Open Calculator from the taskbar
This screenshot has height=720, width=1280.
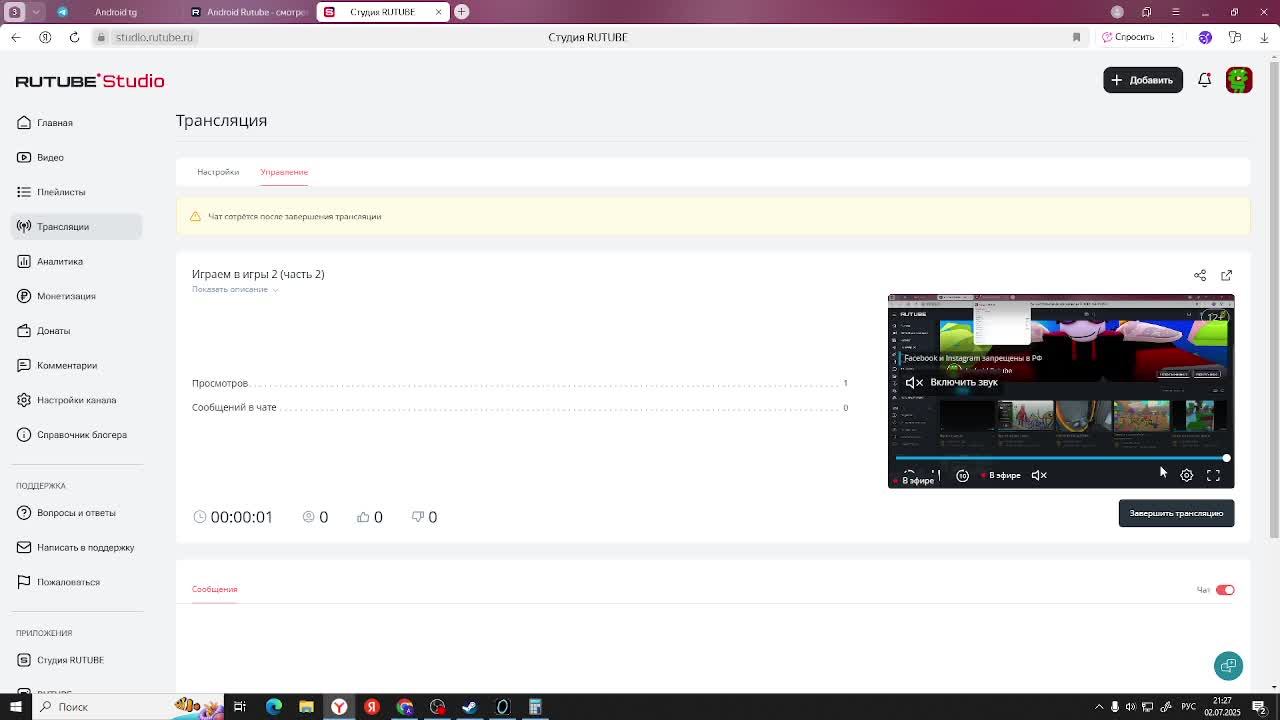point(535,707)
